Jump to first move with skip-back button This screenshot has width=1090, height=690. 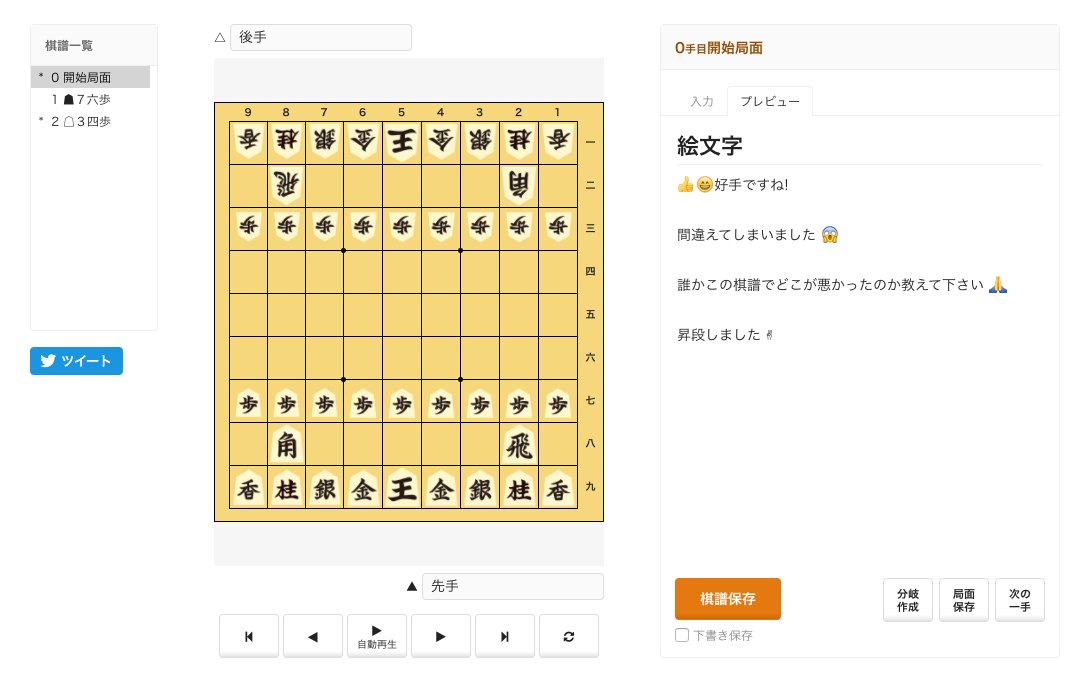pyautogui.click(x=249, y=636)
